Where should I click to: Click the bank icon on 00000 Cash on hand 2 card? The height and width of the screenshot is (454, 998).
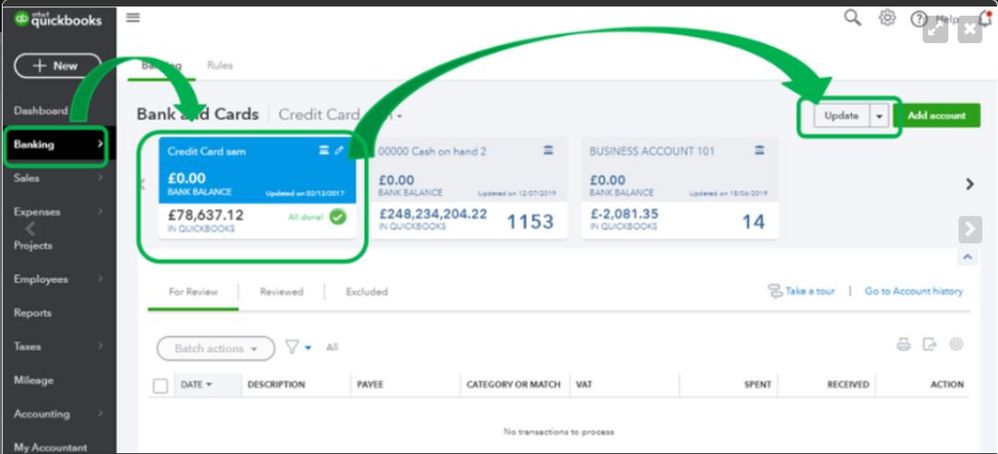coord(548,150)
